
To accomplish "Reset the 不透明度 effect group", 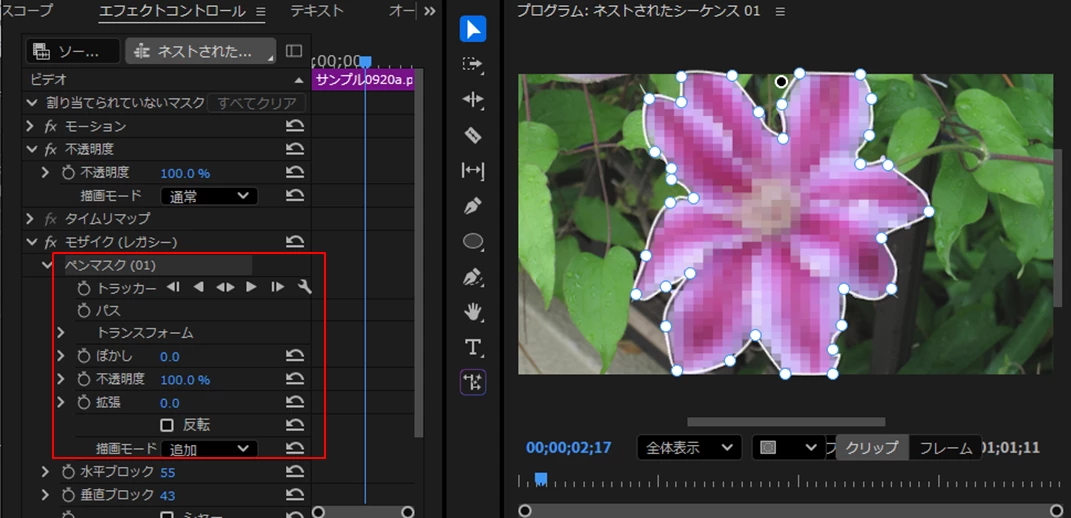I will (x=294, y=149).
